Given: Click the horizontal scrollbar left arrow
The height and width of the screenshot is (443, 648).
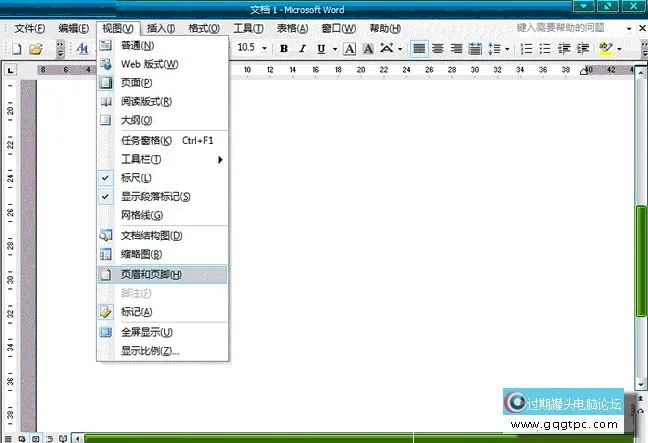Looking at the screenshot, I should tap(77, 438).
